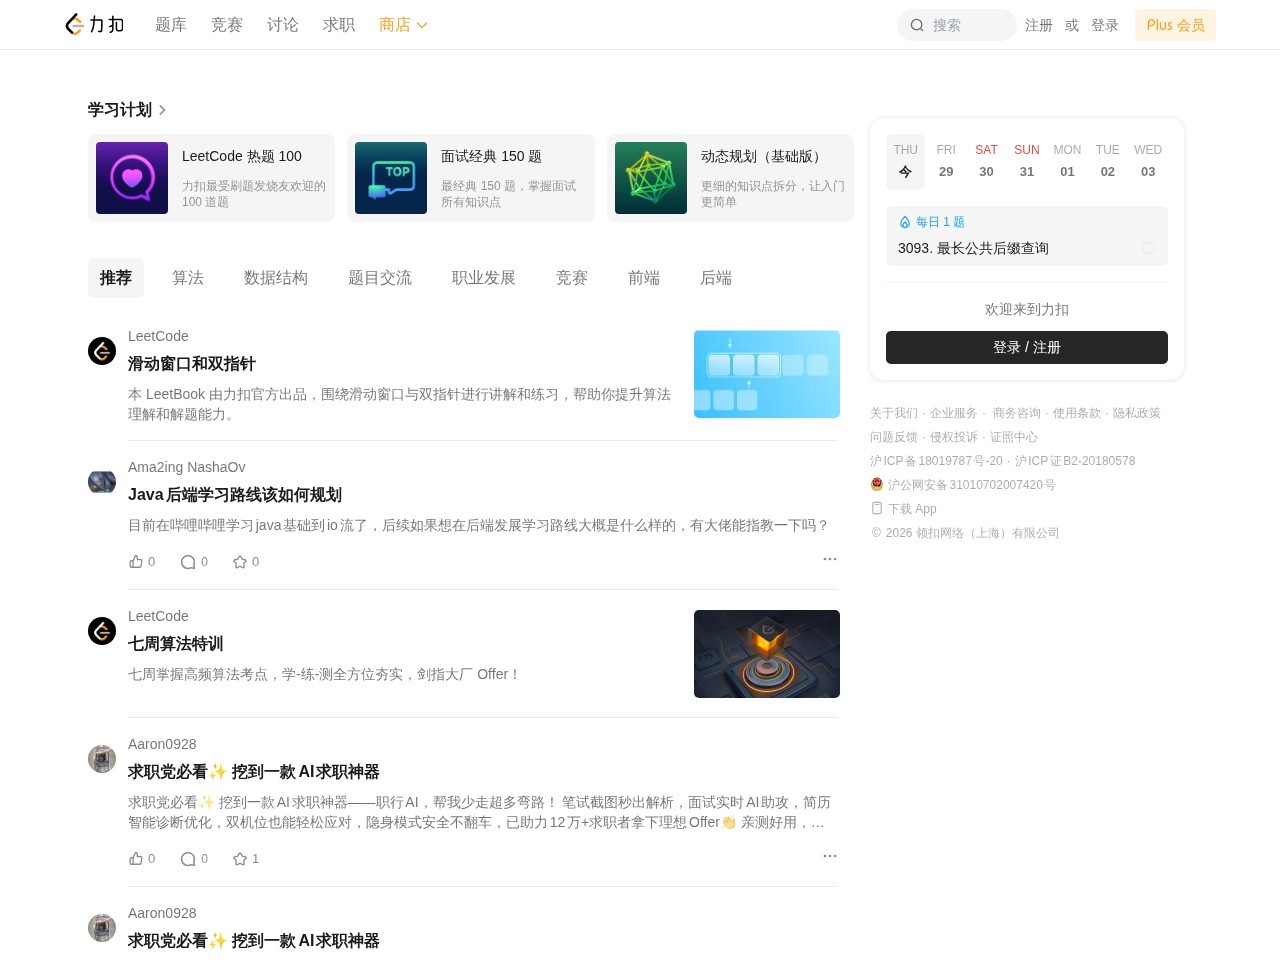Viewport: 1280px width, 960px height.
Task: Switch to the 前端 tab
Action: point(644,278)
